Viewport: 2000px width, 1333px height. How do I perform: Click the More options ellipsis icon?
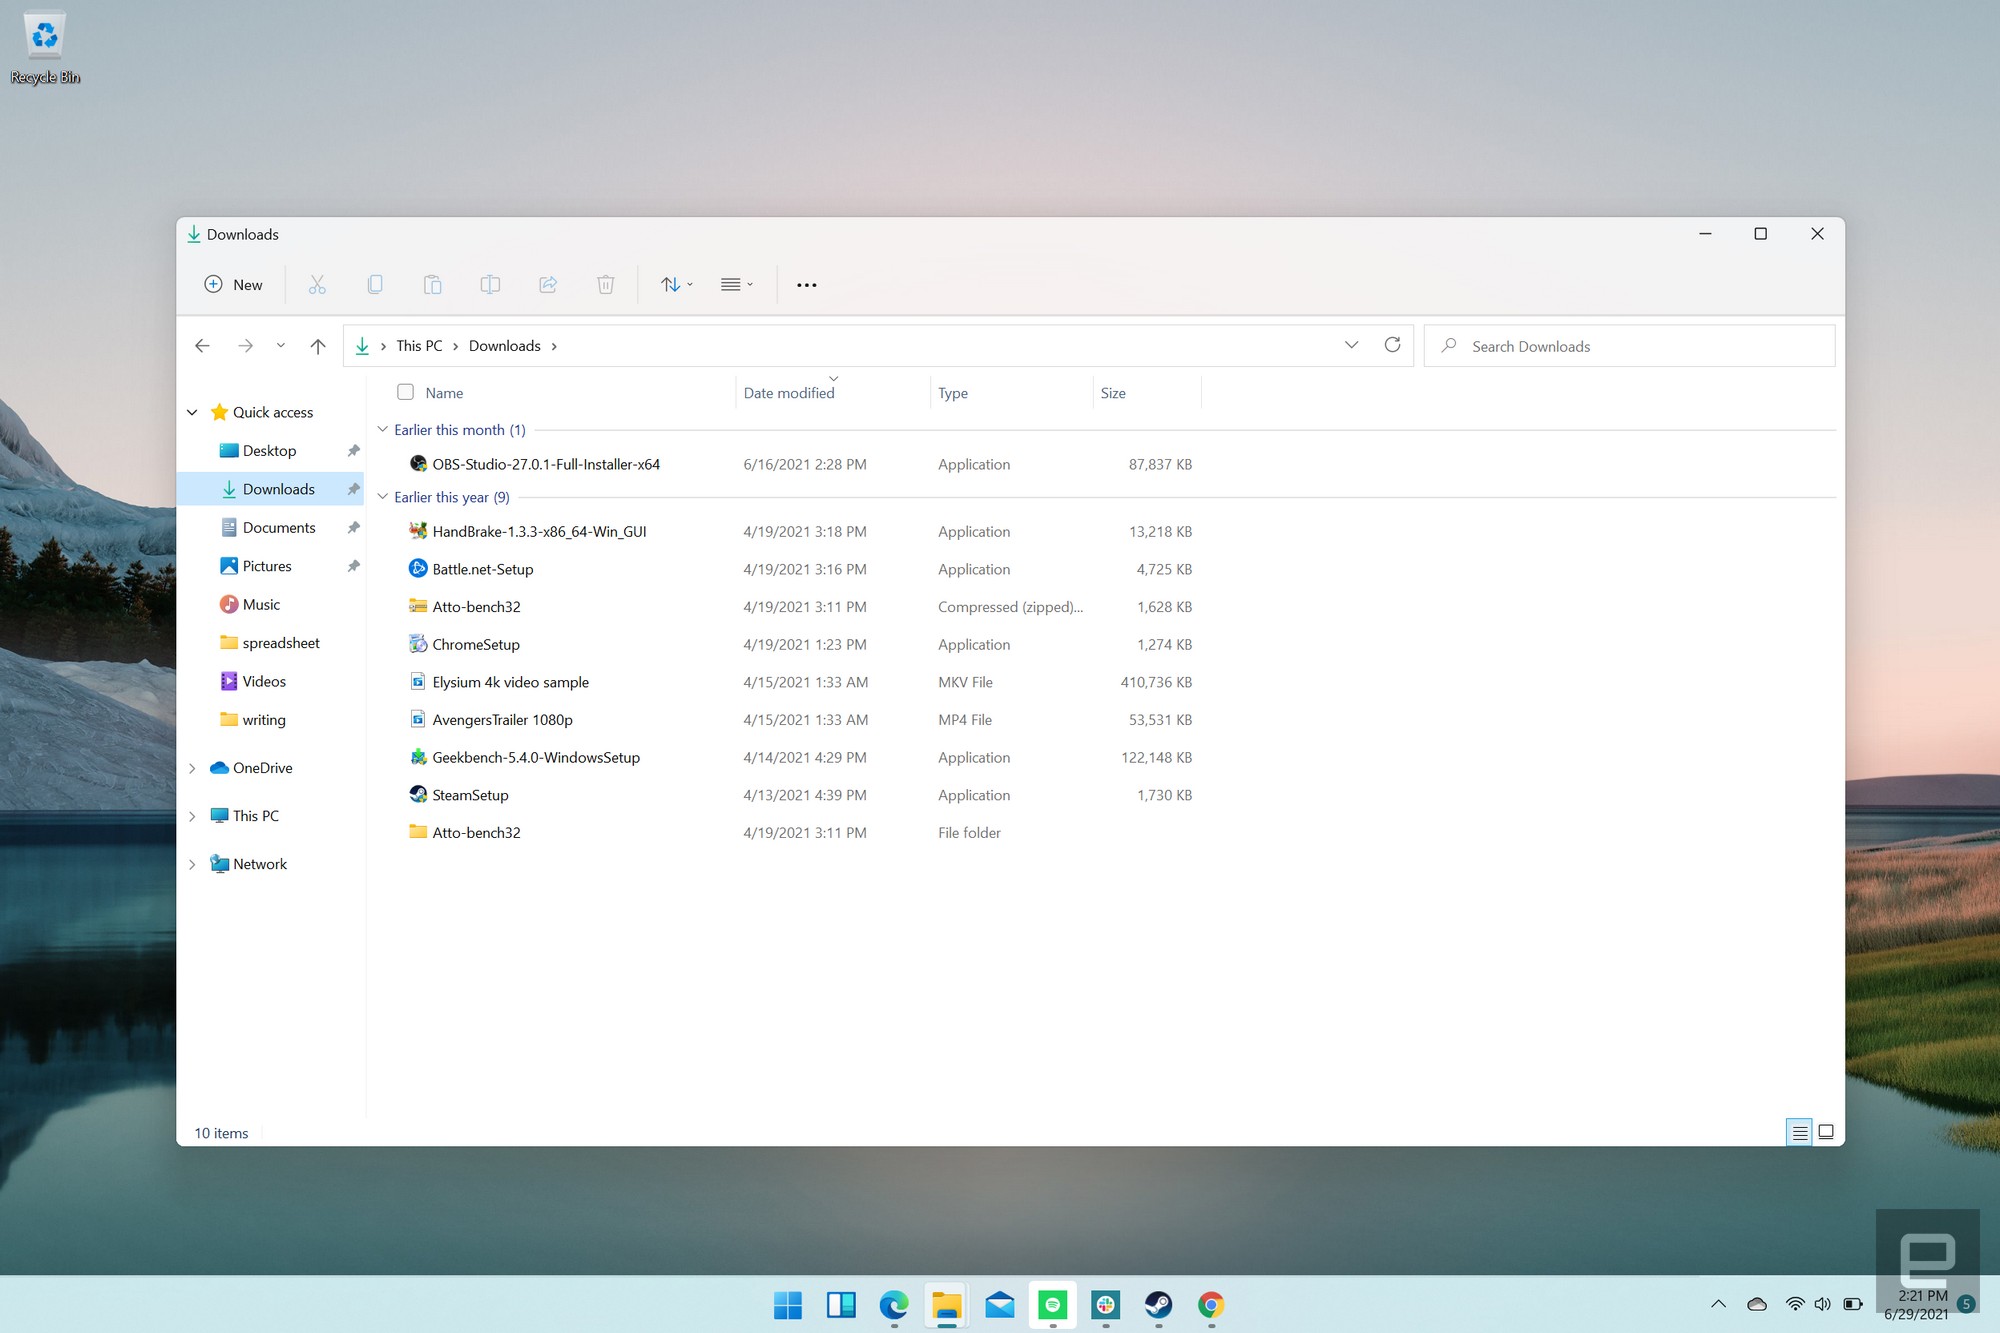pyautogui.click(x=804, y=284)
